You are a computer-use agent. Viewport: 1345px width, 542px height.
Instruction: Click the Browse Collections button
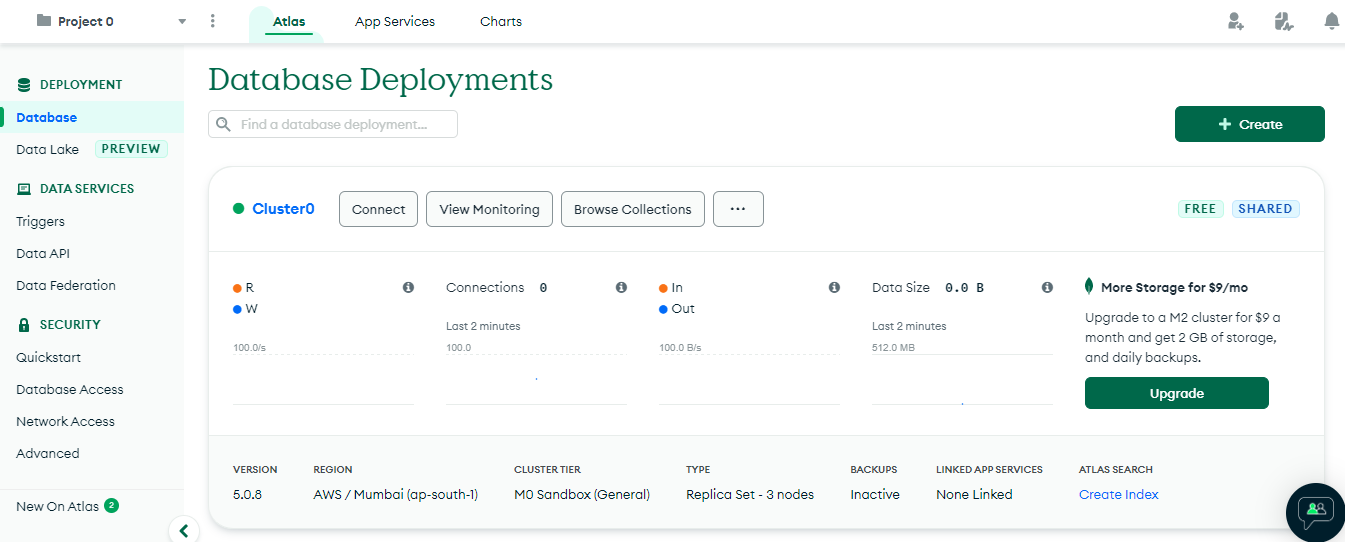(633, 209)
